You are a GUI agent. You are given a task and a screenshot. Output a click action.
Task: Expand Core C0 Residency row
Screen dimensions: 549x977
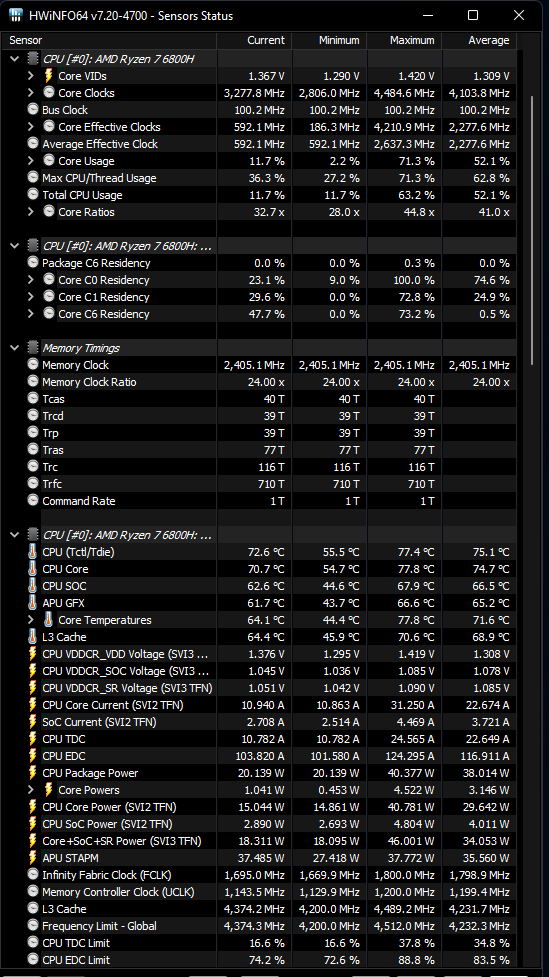pos(31,280)
